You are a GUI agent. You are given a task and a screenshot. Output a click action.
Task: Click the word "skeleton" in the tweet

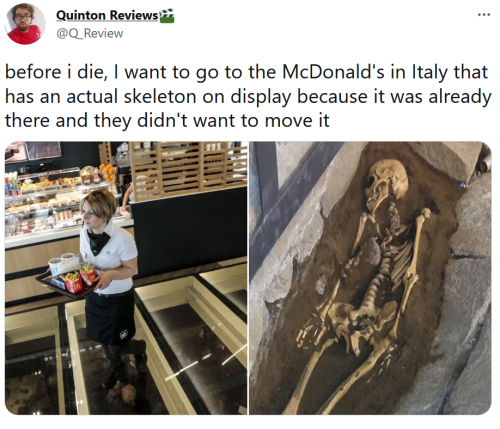pyautogui.click(x=160, y=97)
